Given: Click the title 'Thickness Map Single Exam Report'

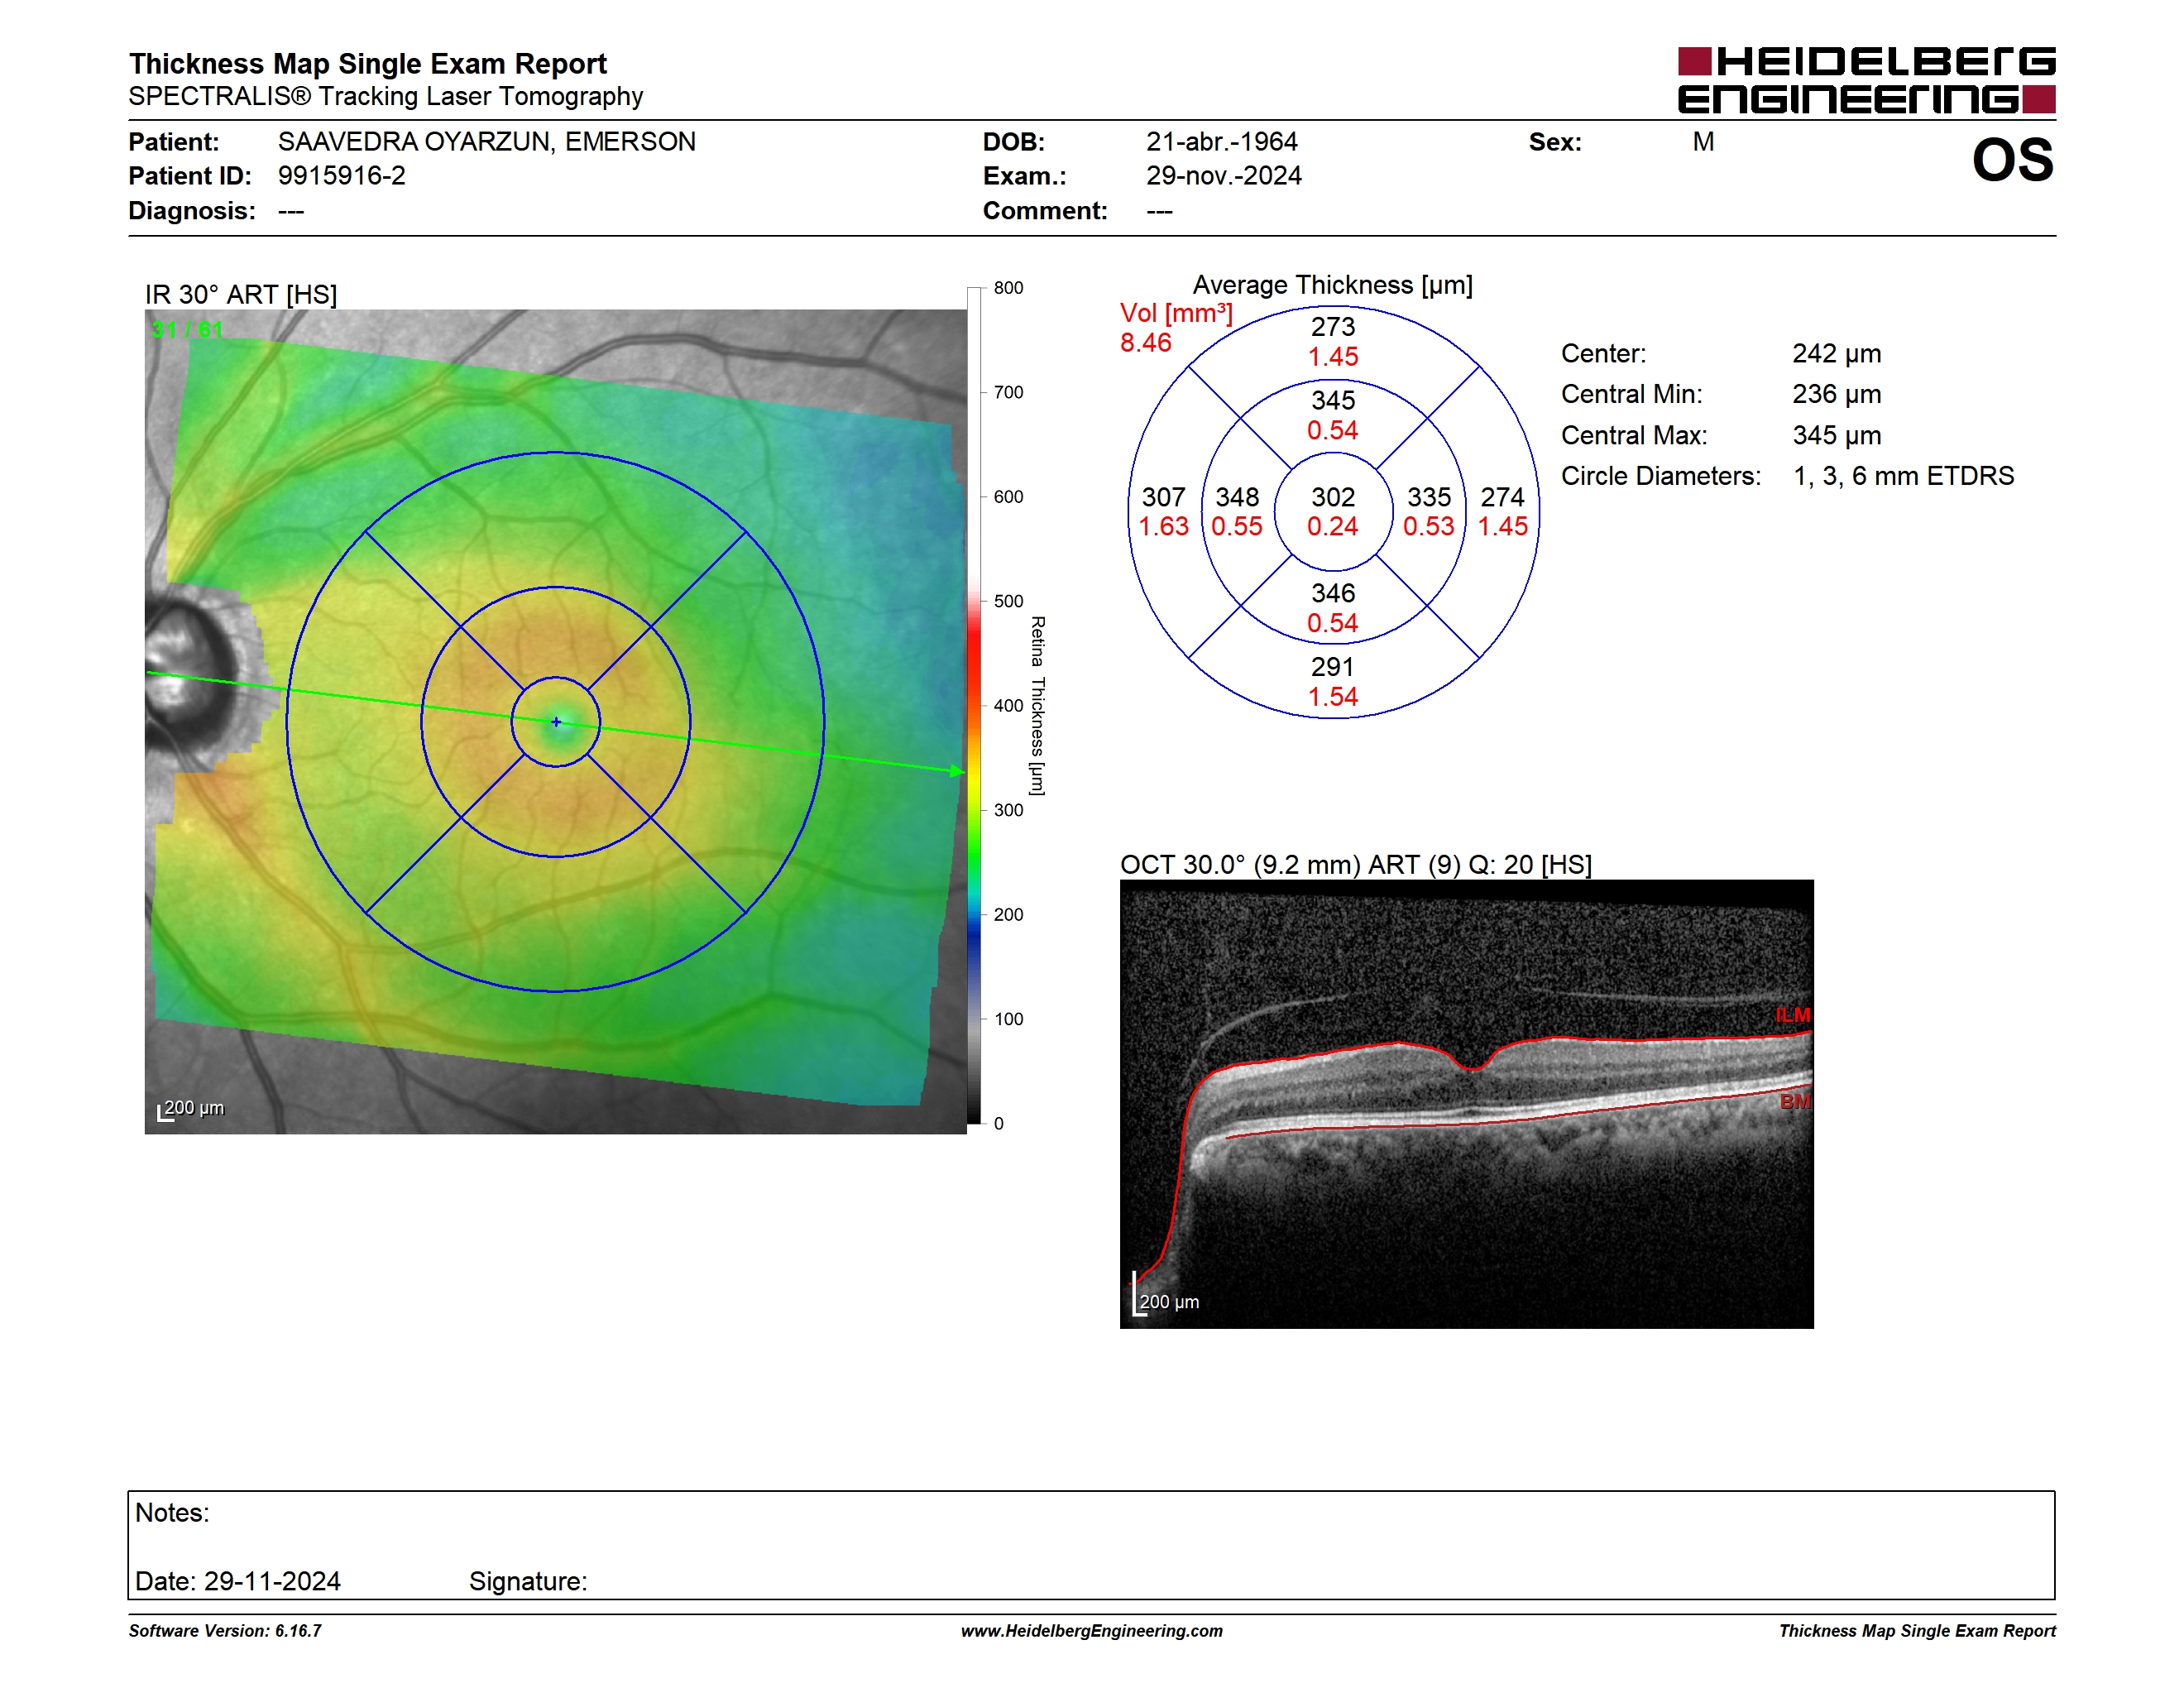Looking at the screenshot, I should coord(367,64).
